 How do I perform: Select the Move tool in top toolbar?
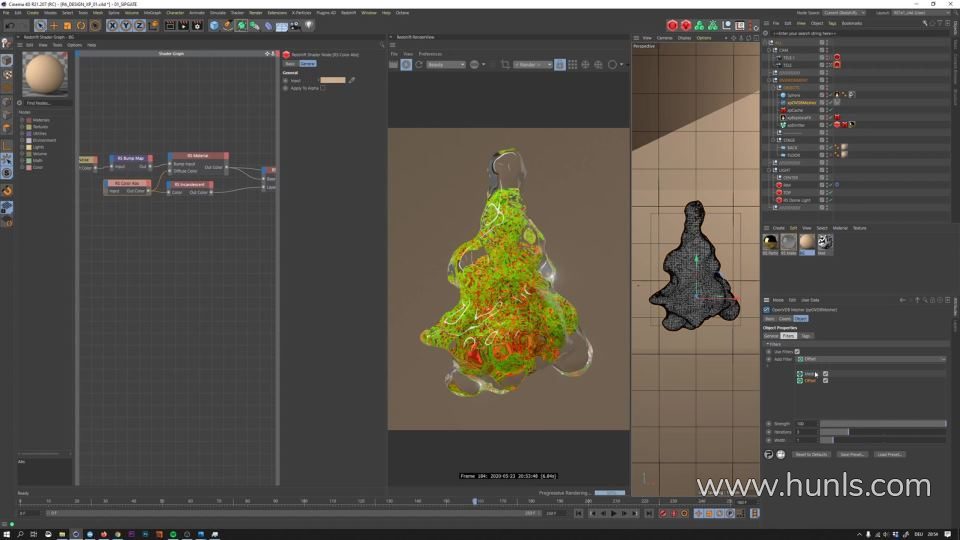click(x=54, y=26)
